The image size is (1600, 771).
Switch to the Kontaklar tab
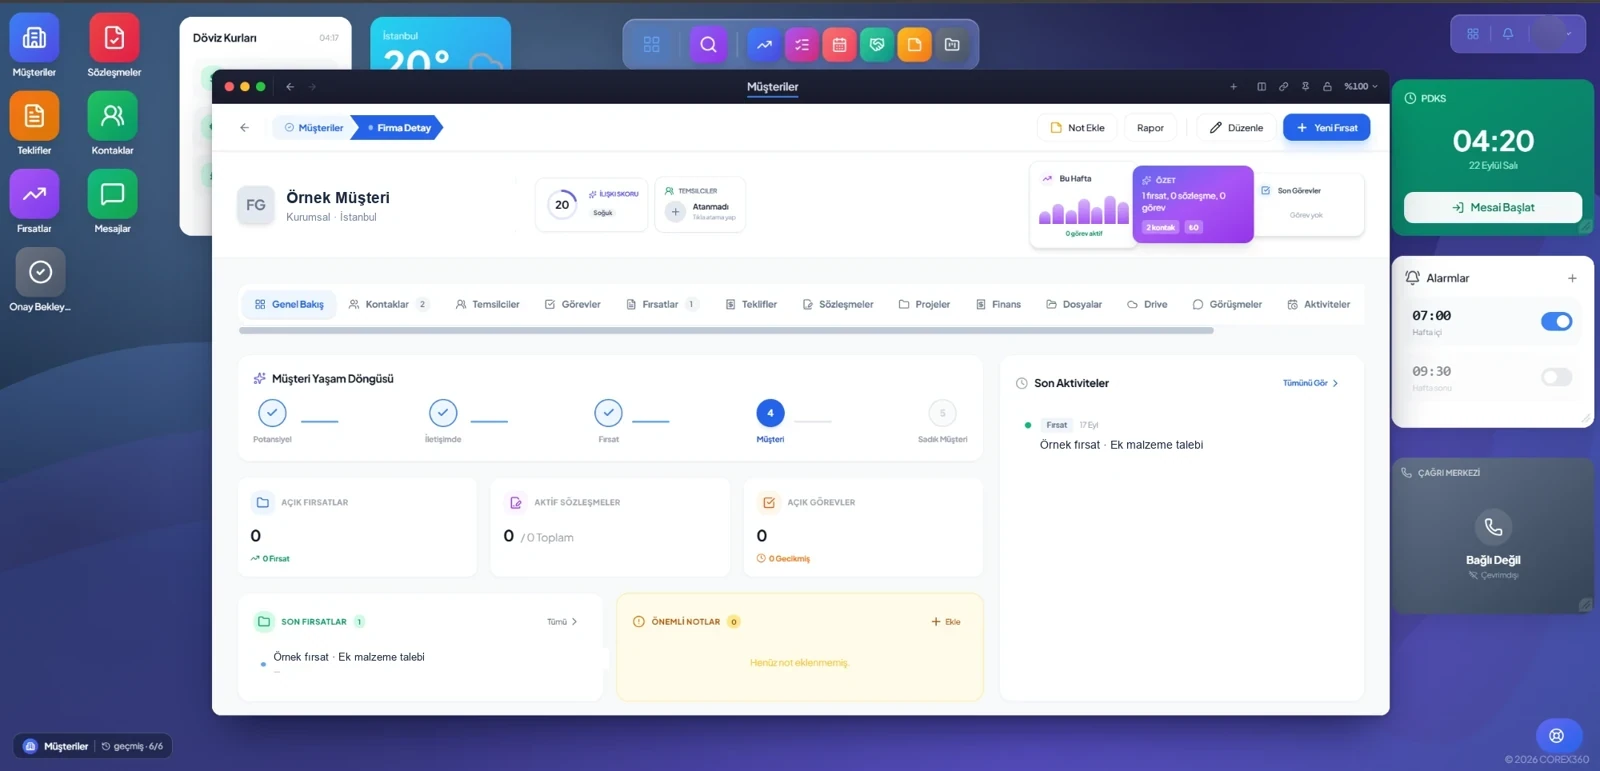pyautogui.click(x=388, y=304)
